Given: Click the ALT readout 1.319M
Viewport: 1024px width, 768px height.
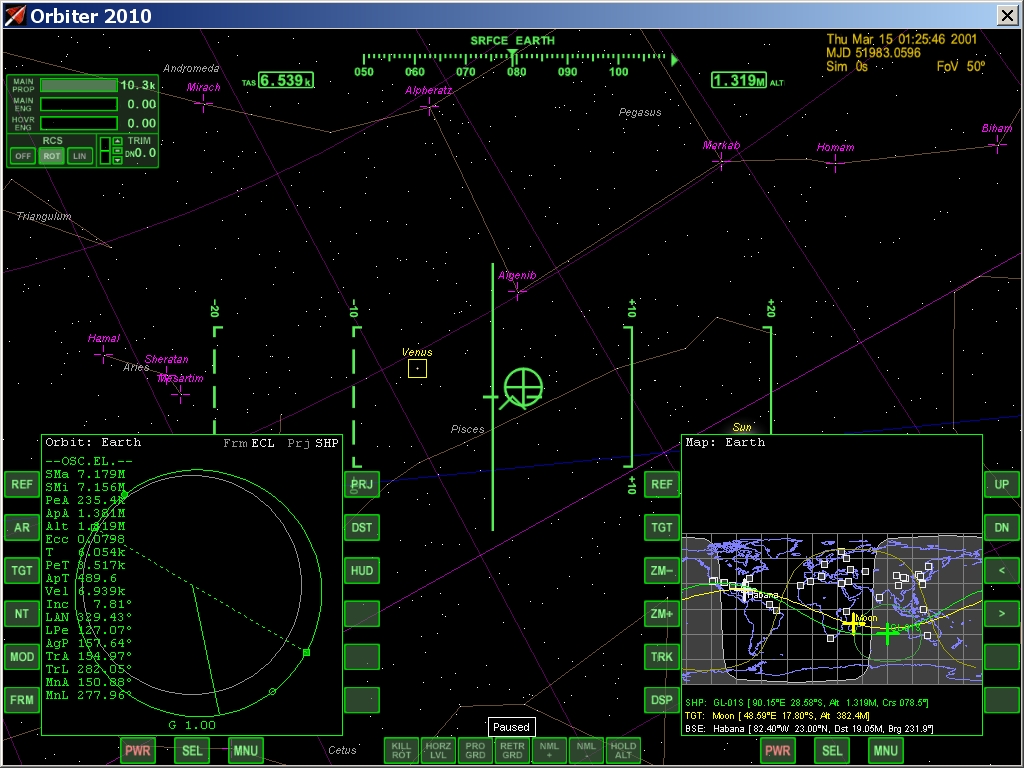Looking at the screenshot, I should click(739, 80).
